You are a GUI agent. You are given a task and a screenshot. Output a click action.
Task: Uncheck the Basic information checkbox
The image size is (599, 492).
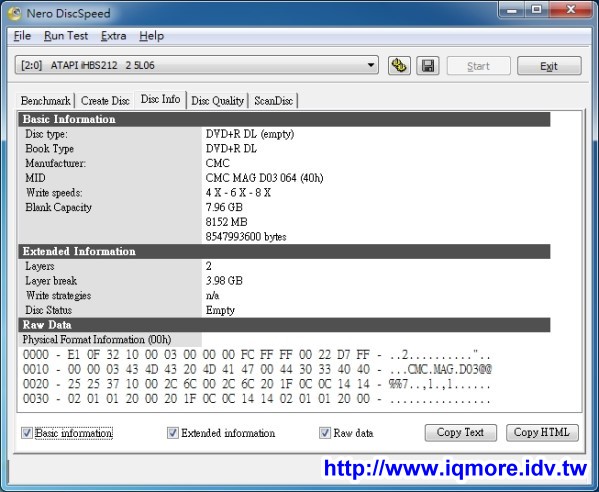(27, 433)
